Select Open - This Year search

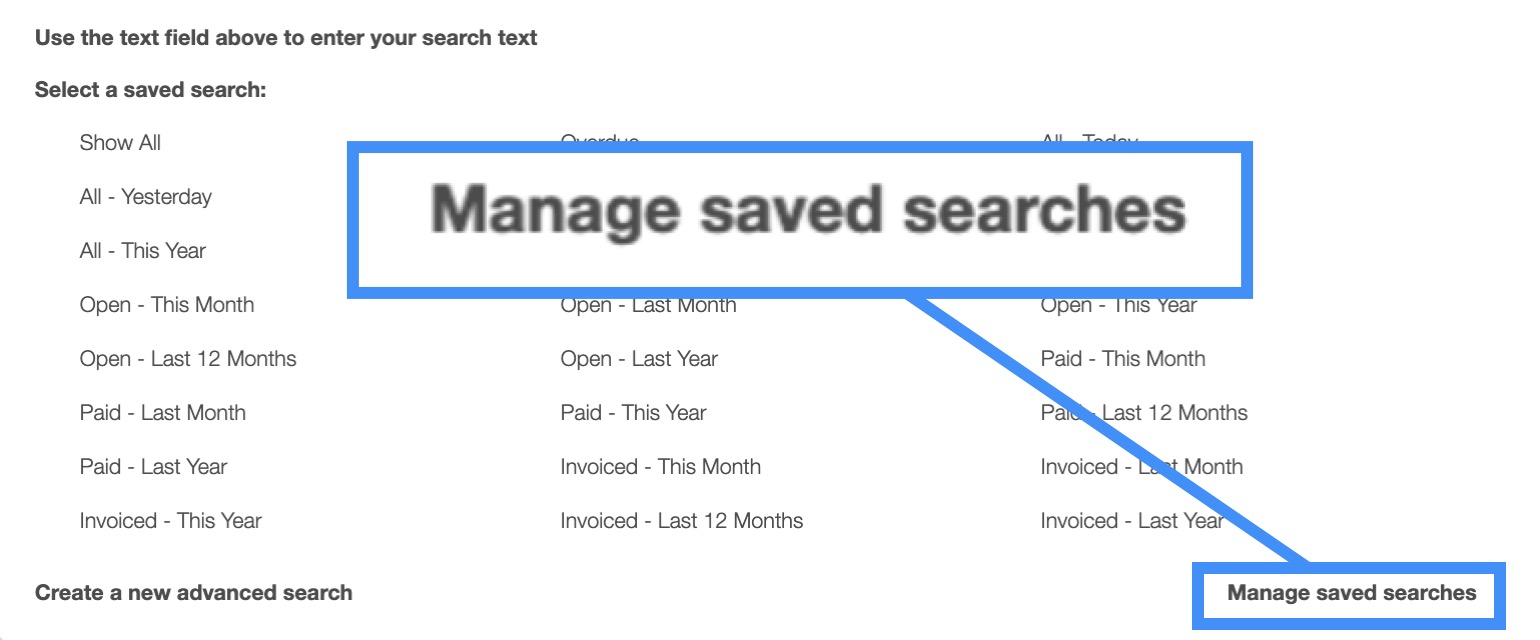coord(1118,307)
